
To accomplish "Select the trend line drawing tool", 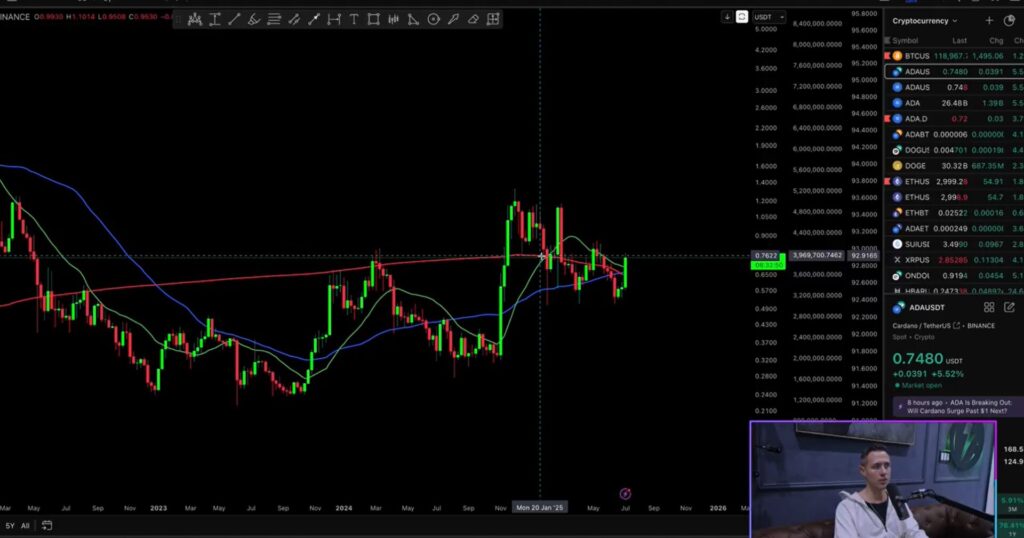I will tap(234, 19).
